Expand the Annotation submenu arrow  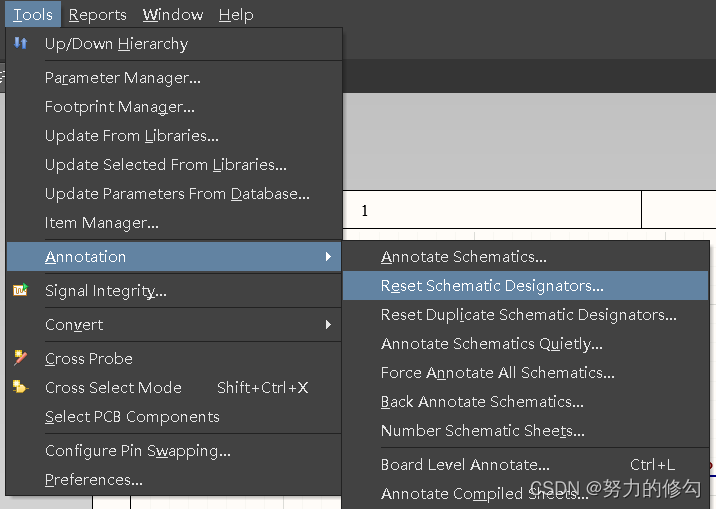pyautogui.click(x=328, y=257)
